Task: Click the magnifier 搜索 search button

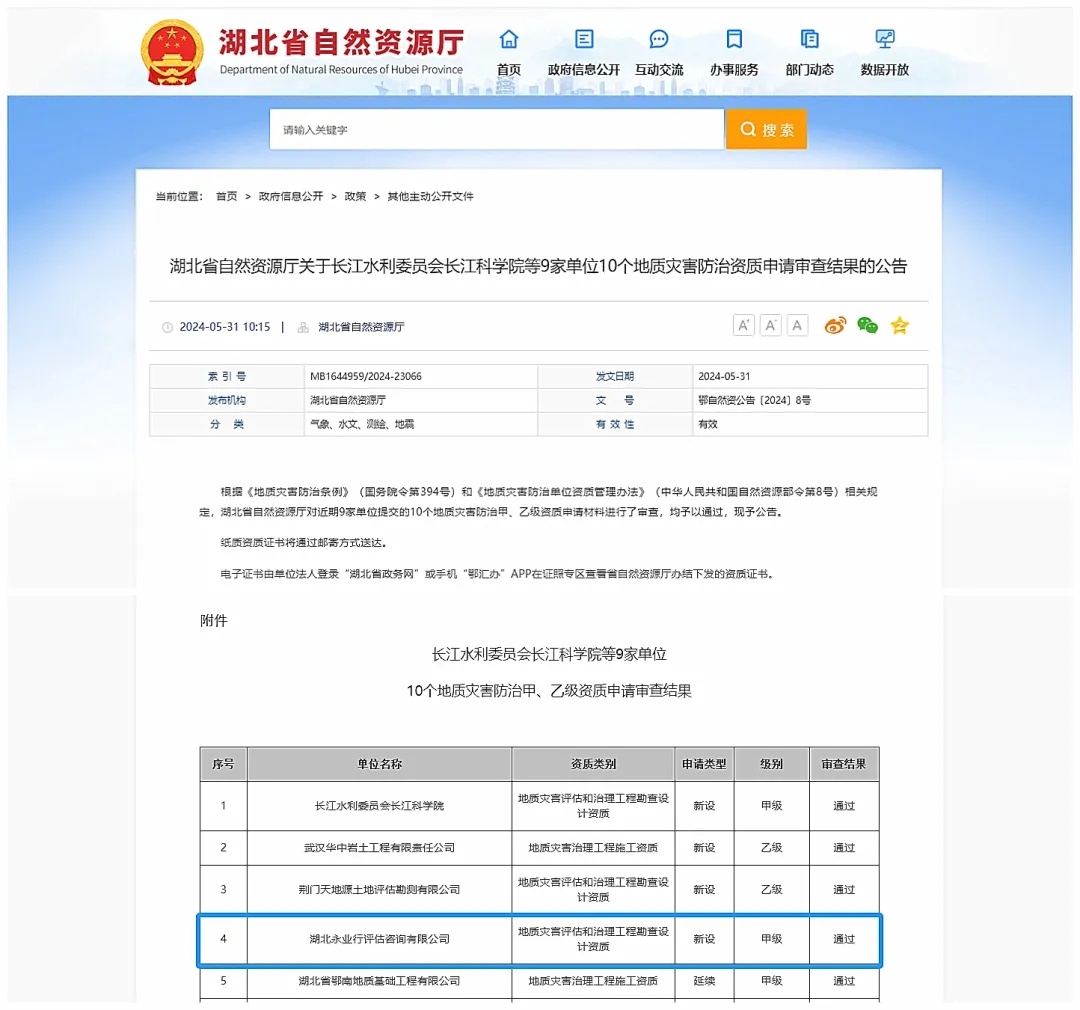Action: click(x=766, y=129)
